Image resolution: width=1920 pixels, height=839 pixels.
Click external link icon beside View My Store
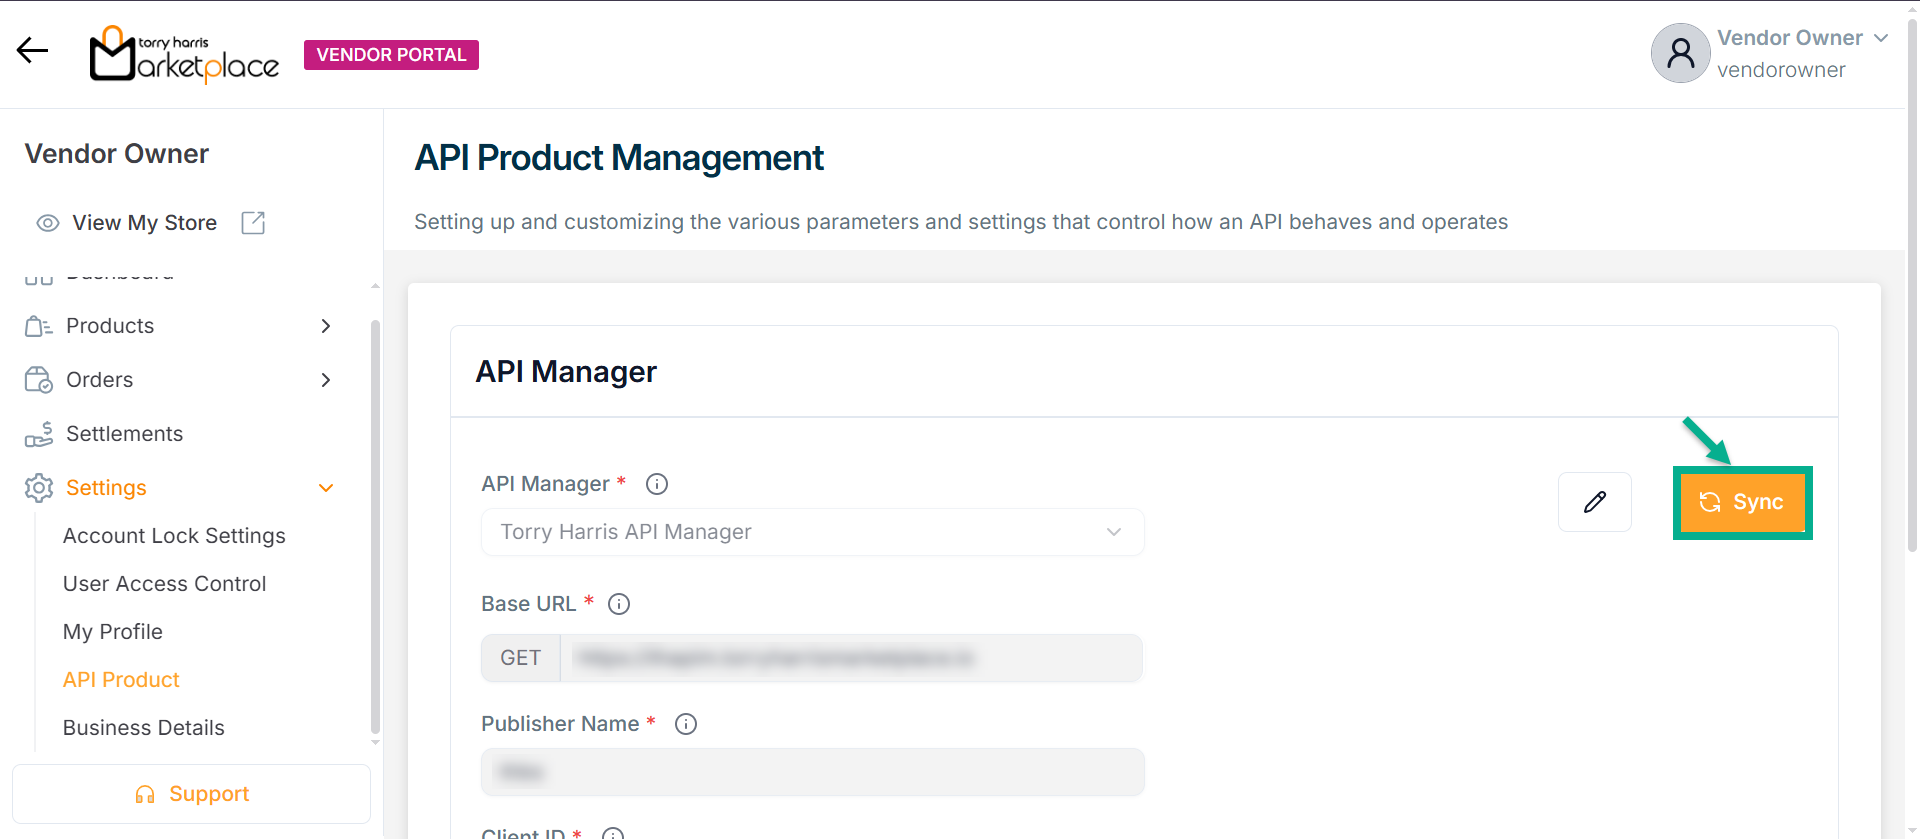point(253,223)
